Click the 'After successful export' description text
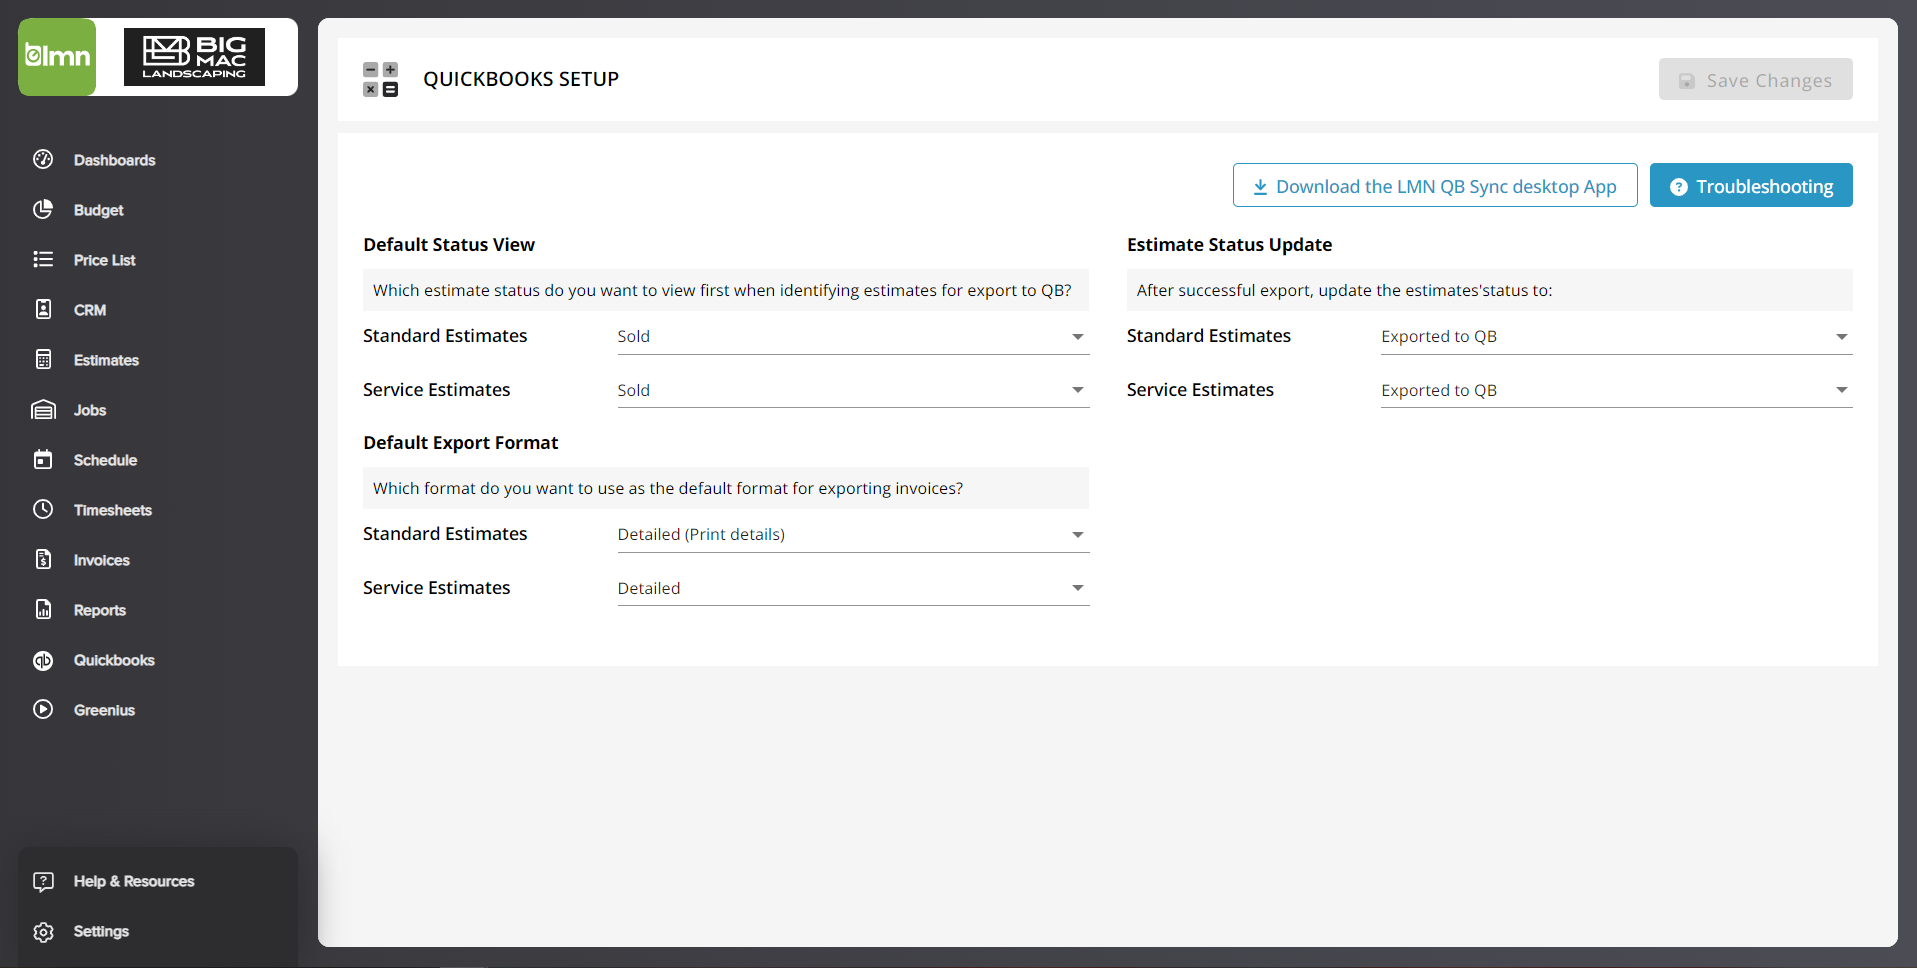This screenshot has width=1917, height=968. tap(1344, 290)
